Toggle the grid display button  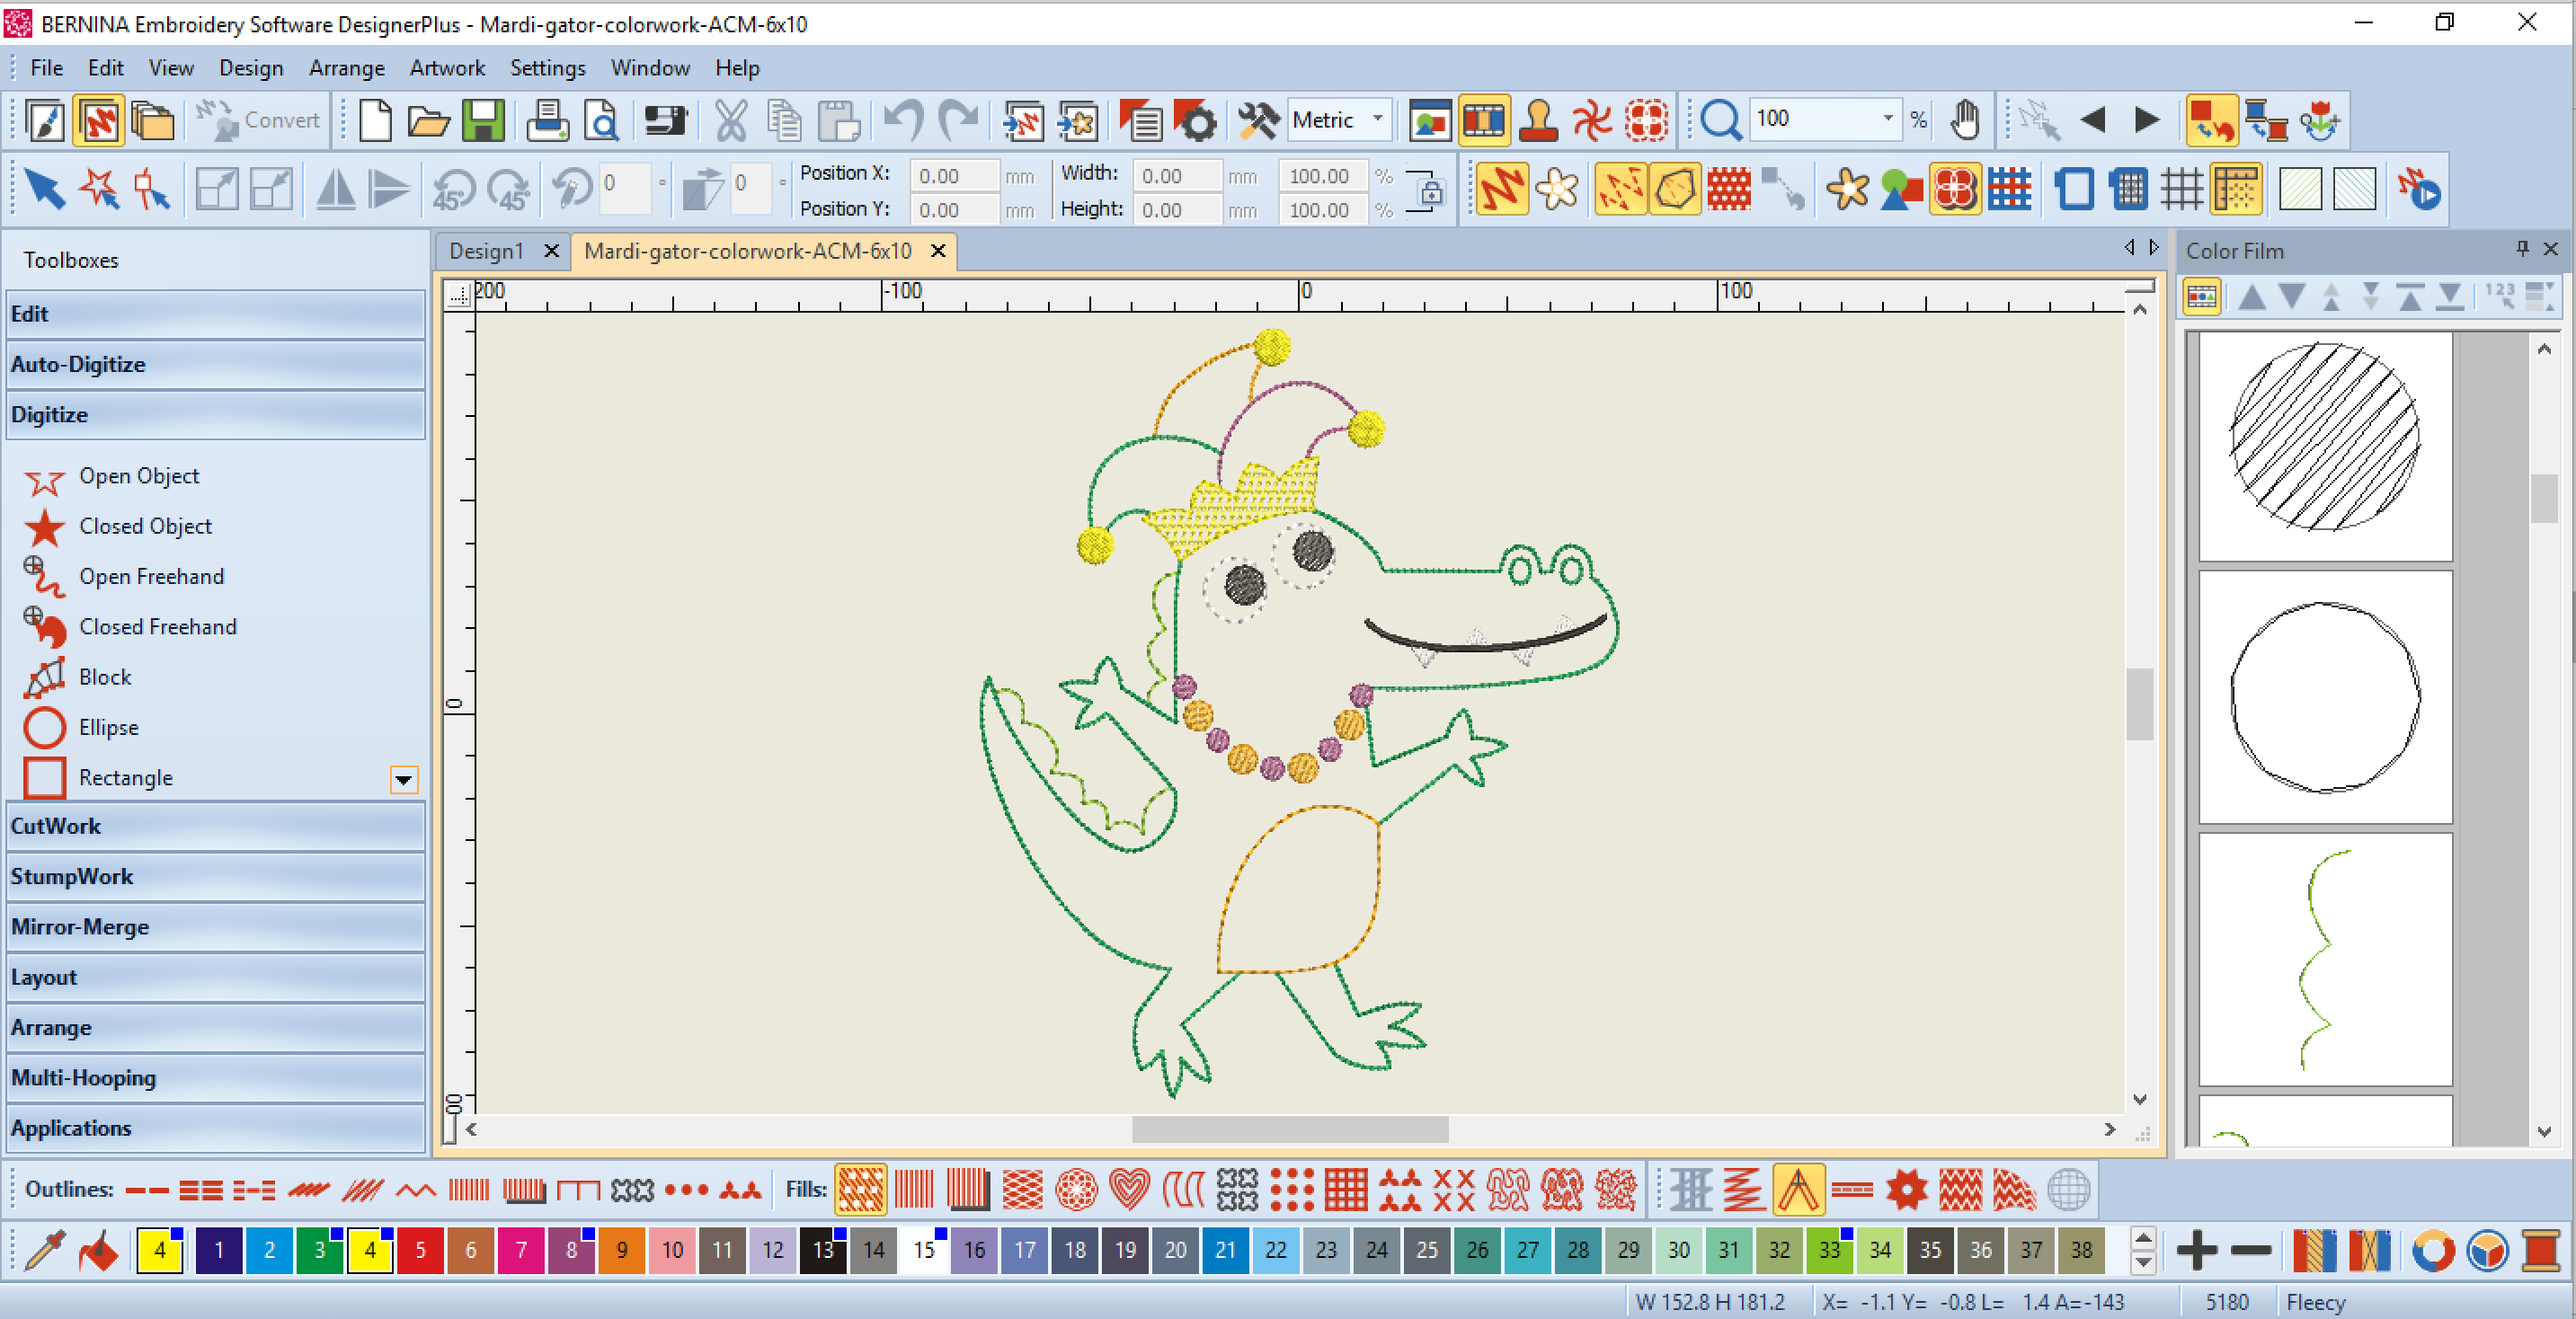pos(2181,189)
